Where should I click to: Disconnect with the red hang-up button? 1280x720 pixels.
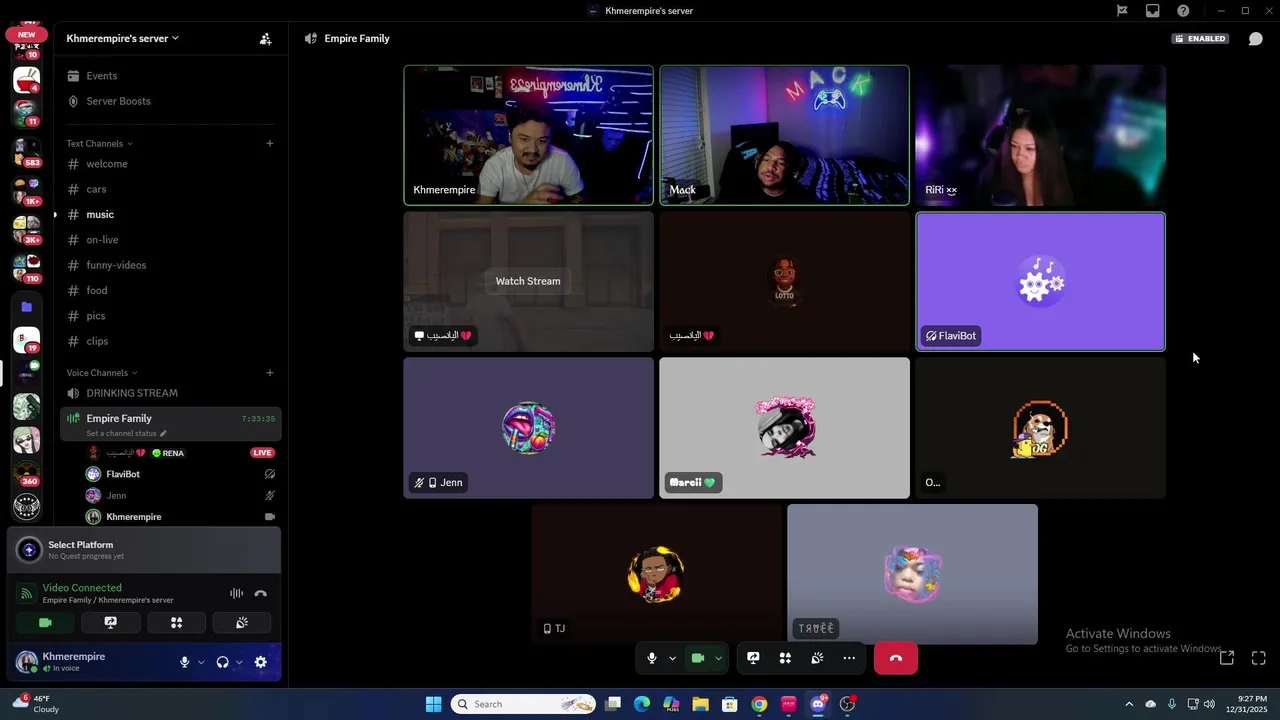point(896,658)
